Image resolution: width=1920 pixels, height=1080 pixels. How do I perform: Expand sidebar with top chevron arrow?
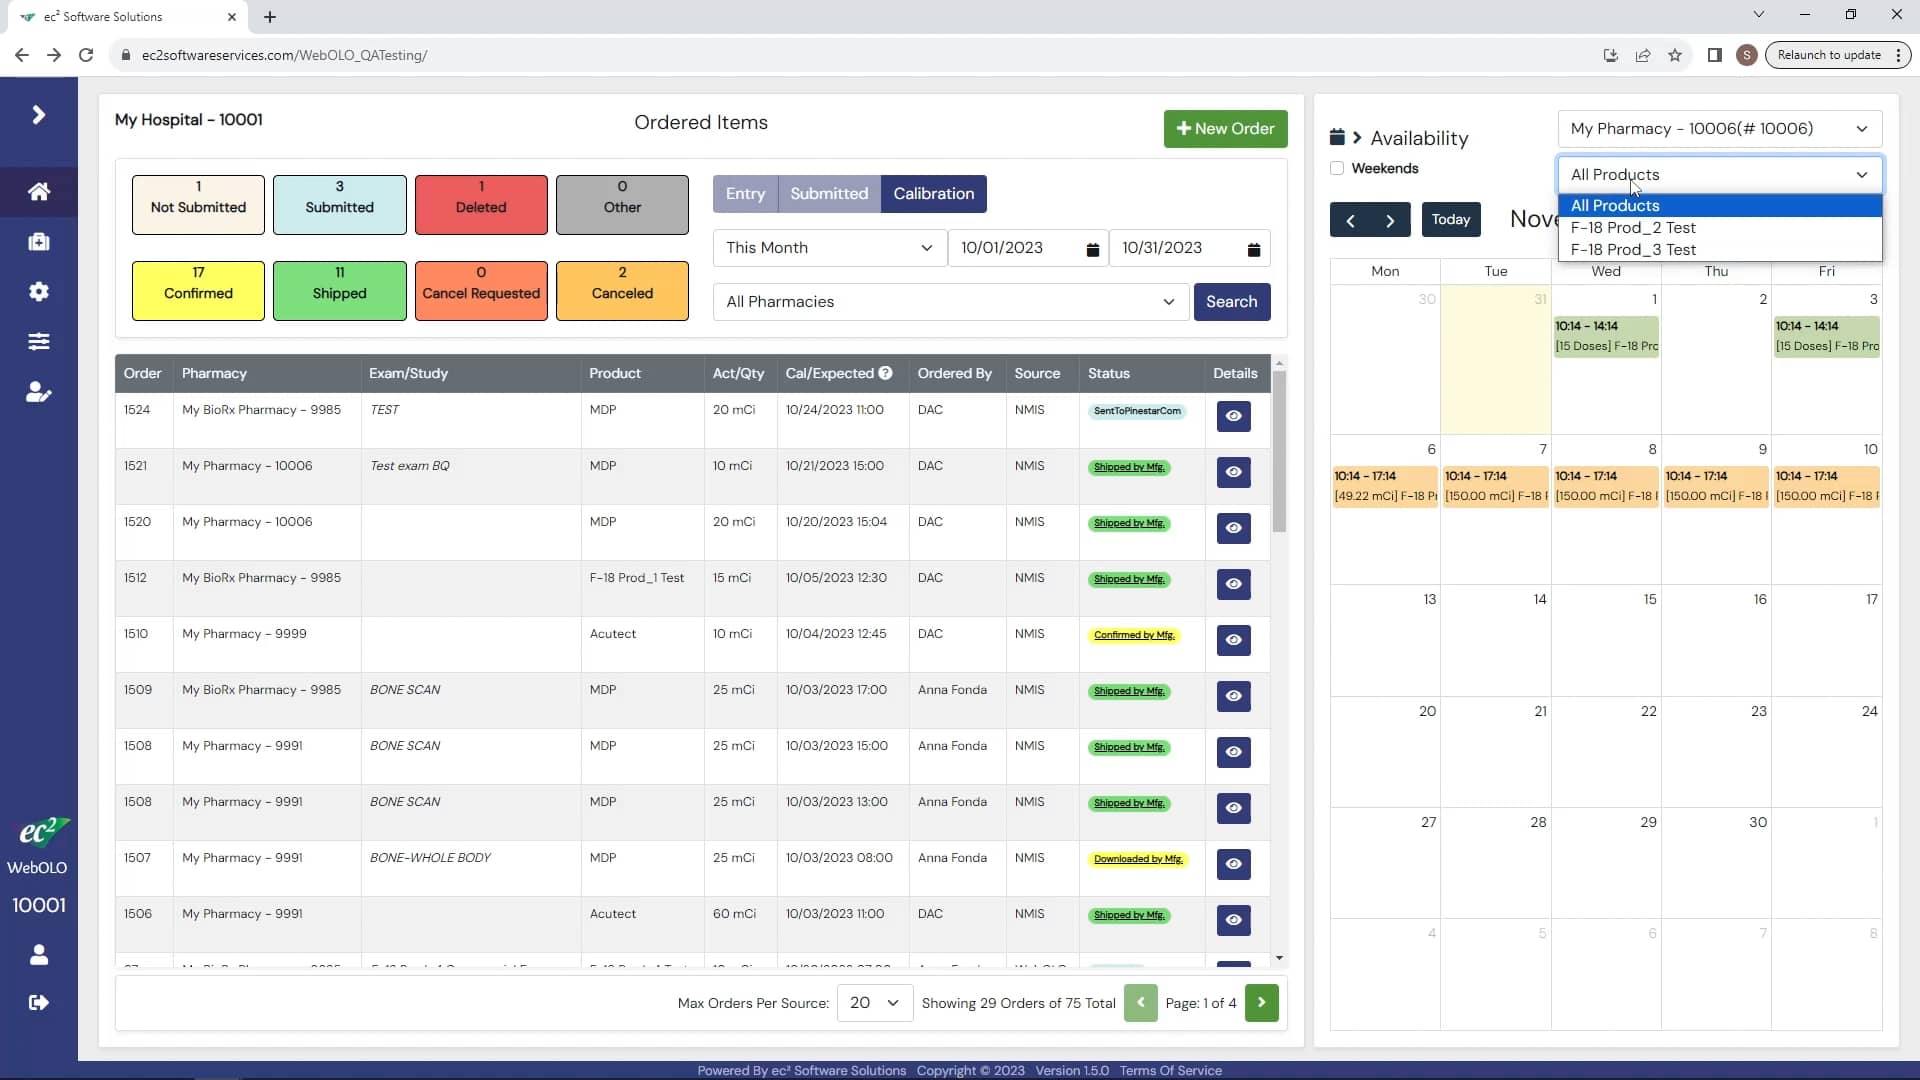click(x=39, y=115)
